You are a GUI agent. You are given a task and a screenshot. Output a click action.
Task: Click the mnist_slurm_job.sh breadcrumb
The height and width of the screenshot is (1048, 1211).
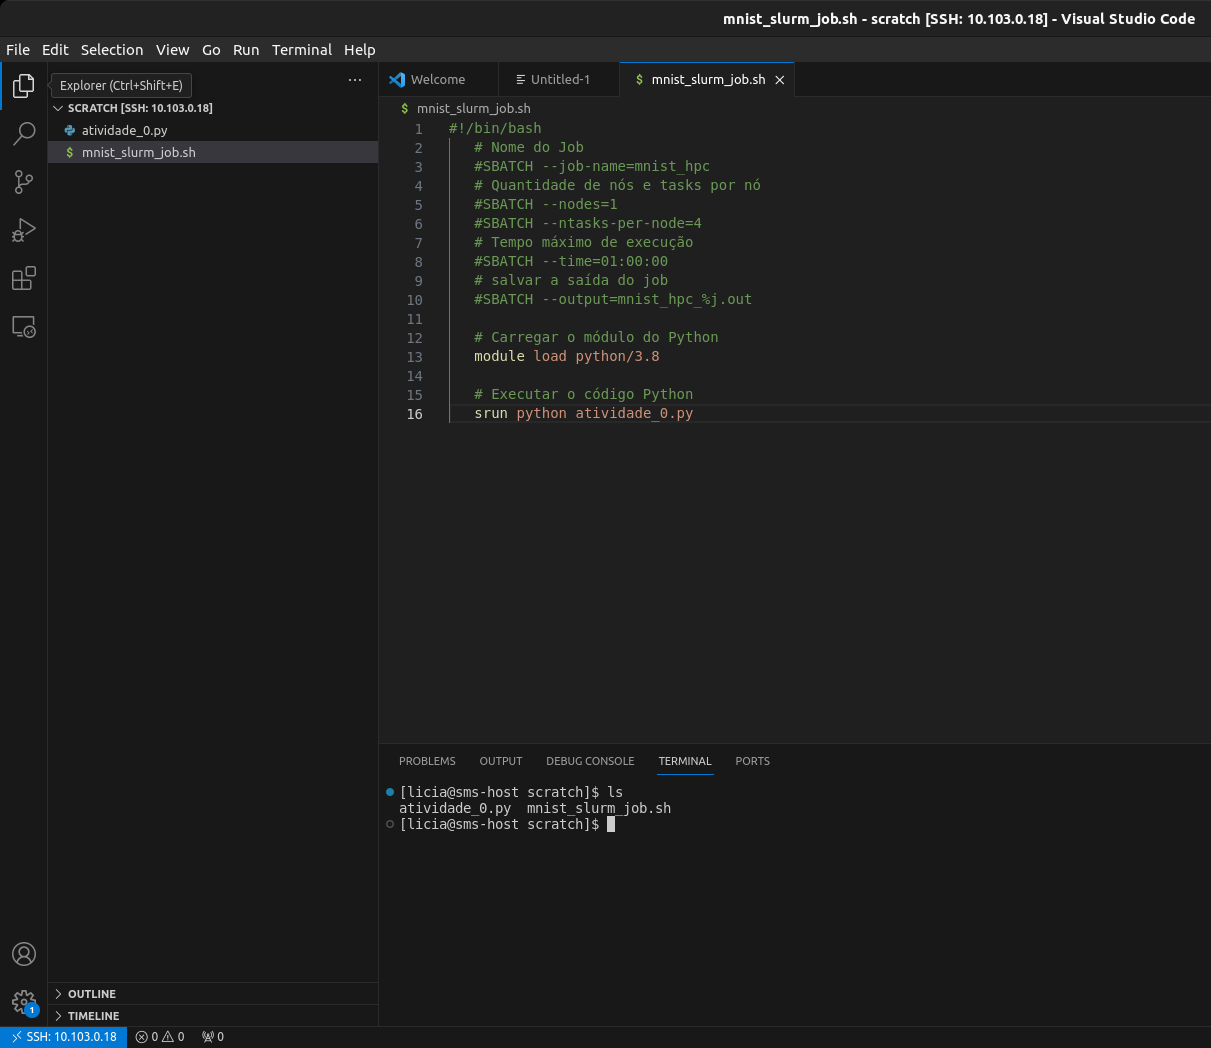474,108
